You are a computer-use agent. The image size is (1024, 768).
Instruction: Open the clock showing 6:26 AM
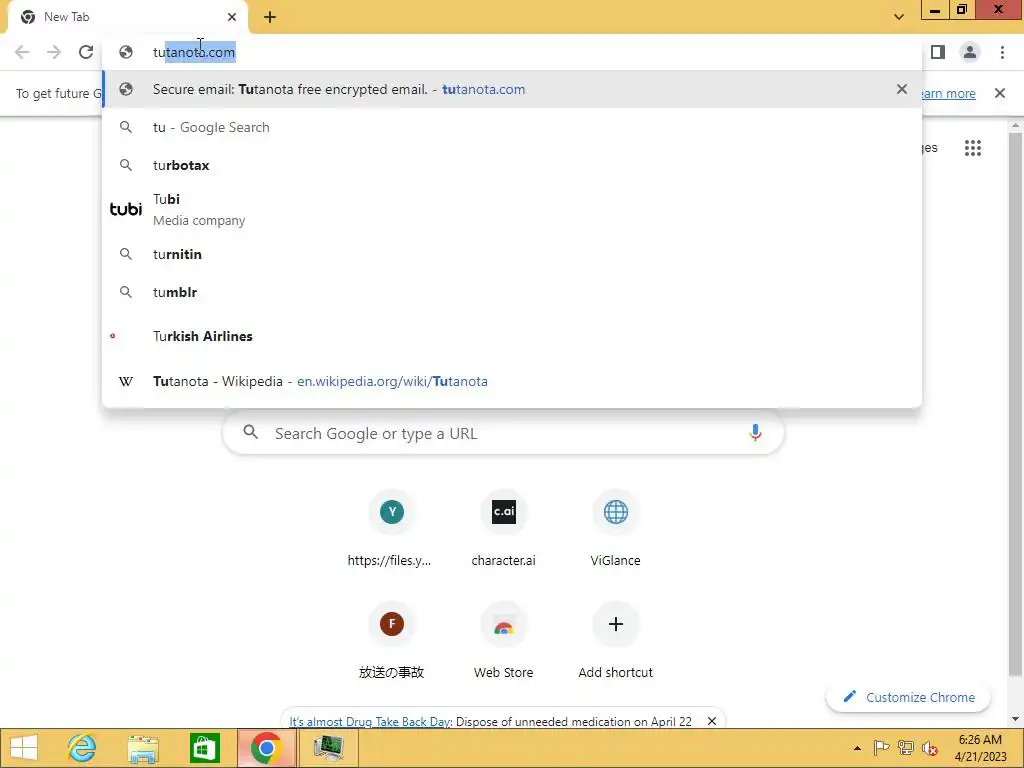(980, 748)
